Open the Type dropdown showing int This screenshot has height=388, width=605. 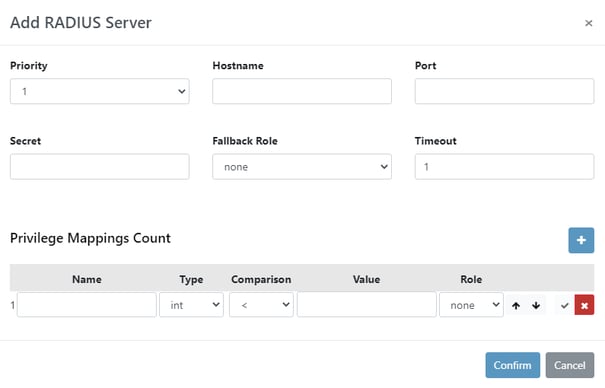pos(191,305)
